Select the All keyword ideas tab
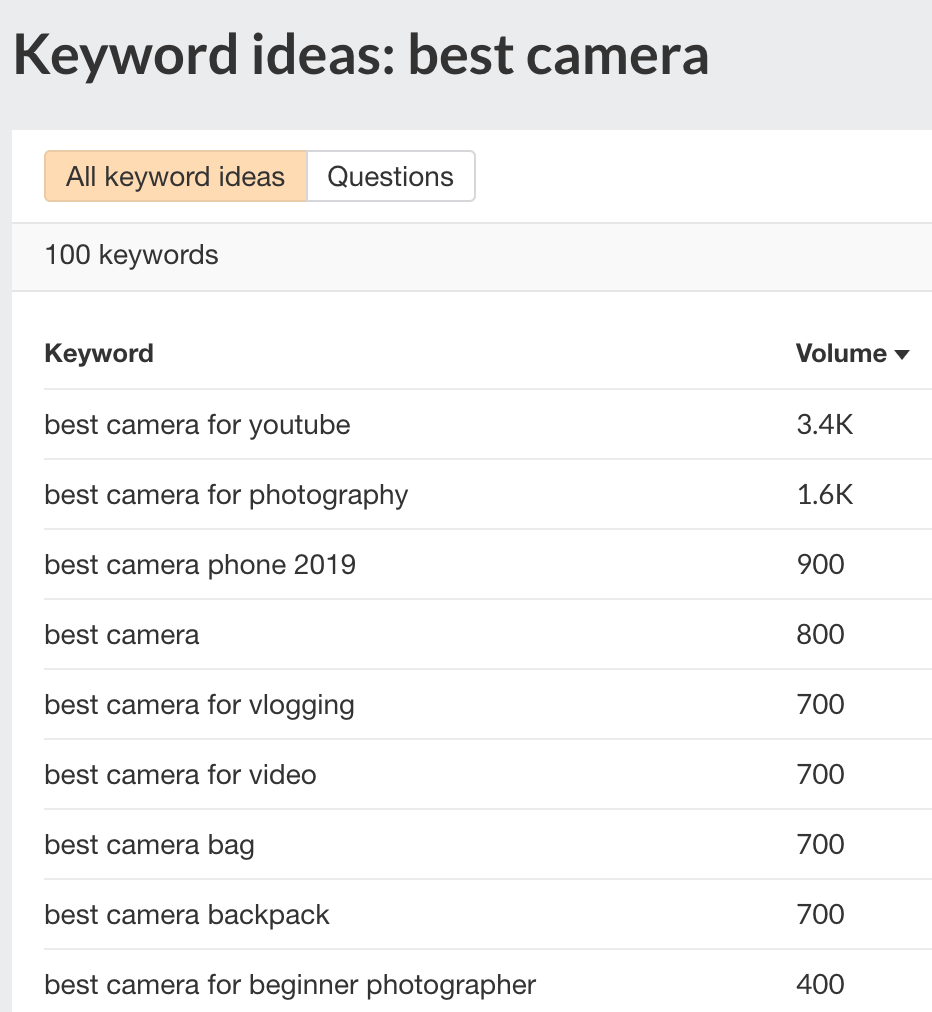 (175, 176)
